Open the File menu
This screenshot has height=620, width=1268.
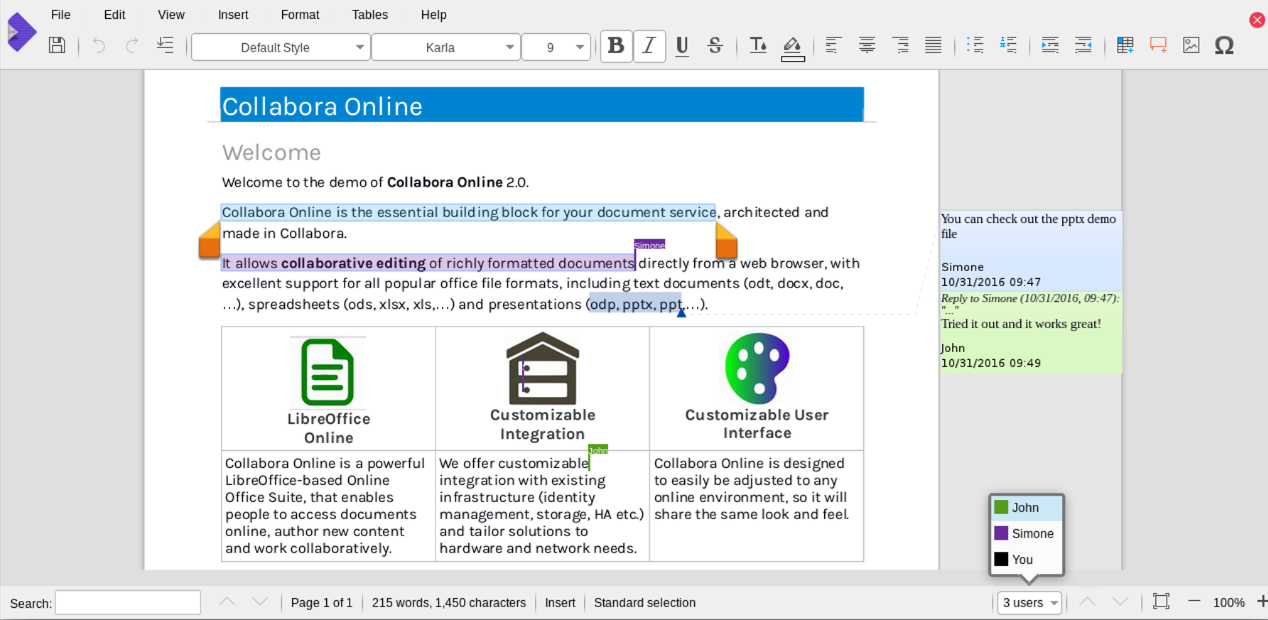coord(61,15)
